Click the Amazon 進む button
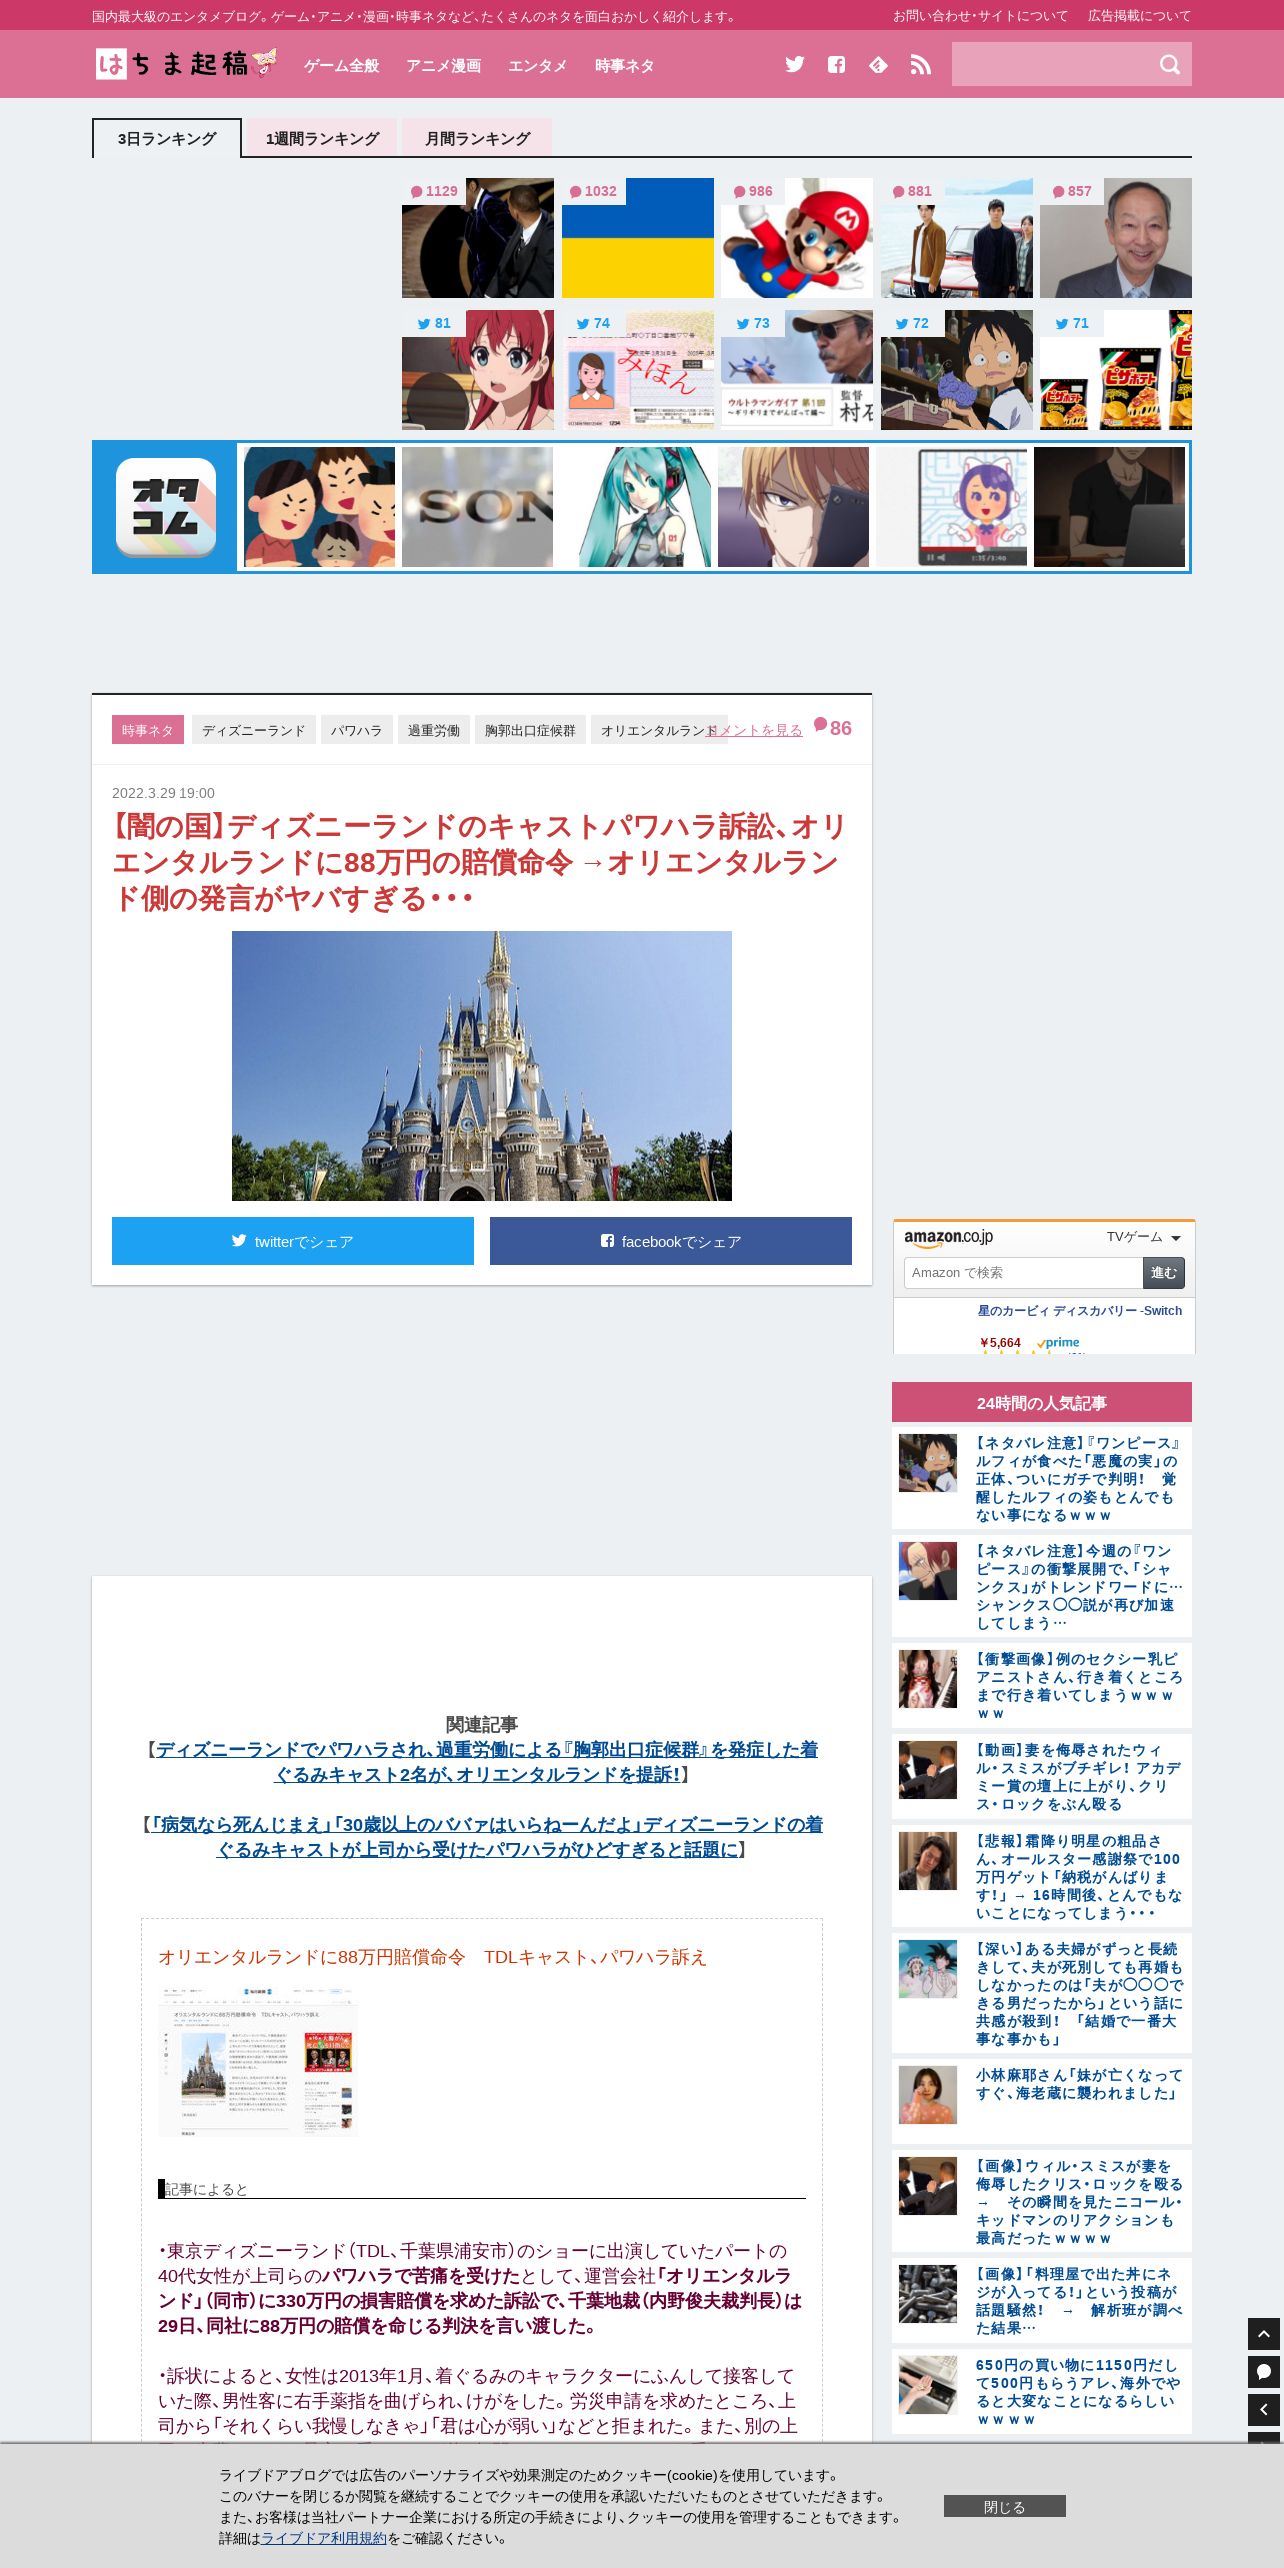This screenshot has height=2568, width=1284. (x=1164, y=1273)
